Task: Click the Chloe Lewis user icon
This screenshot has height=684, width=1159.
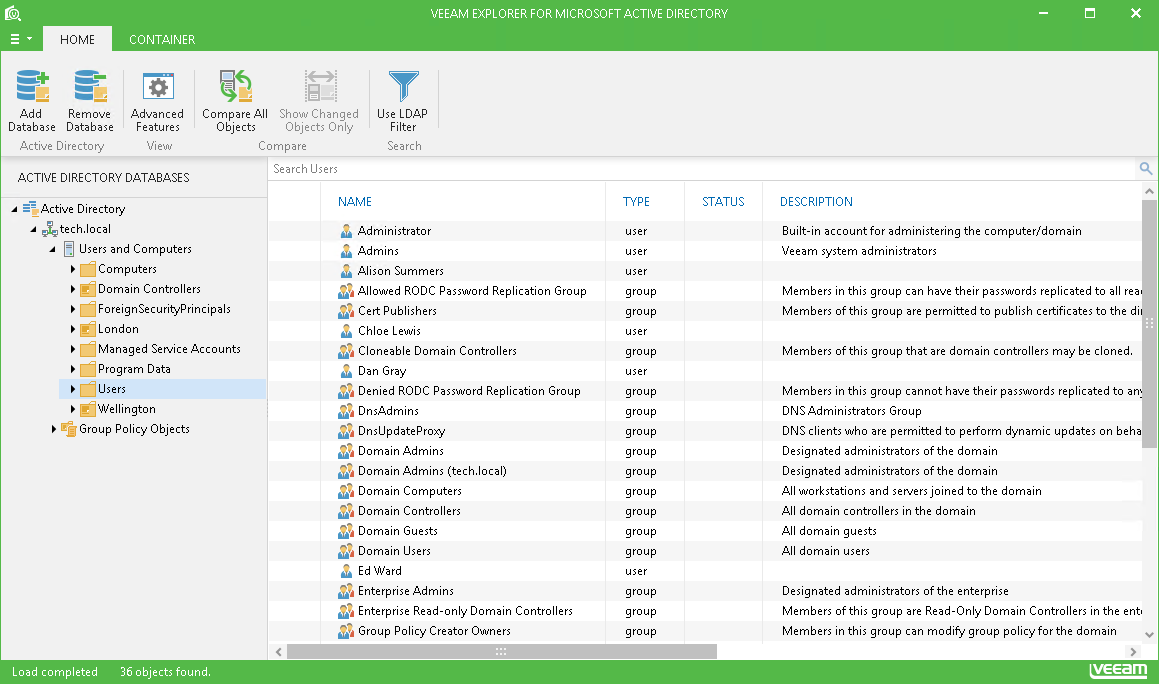Action: click(346, 331)
